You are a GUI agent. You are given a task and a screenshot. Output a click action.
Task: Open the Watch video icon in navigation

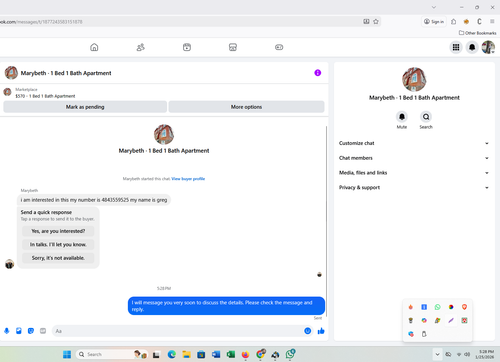(187, 47)
